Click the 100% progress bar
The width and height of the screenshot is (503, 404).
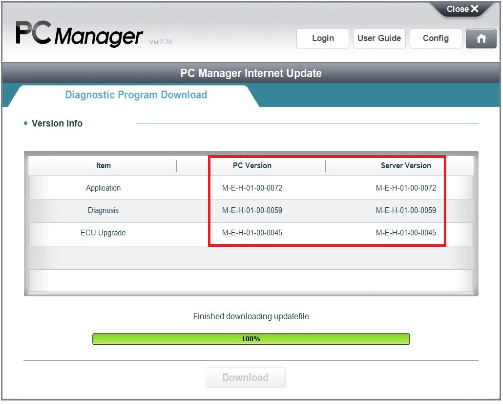[x=251, y=339]
